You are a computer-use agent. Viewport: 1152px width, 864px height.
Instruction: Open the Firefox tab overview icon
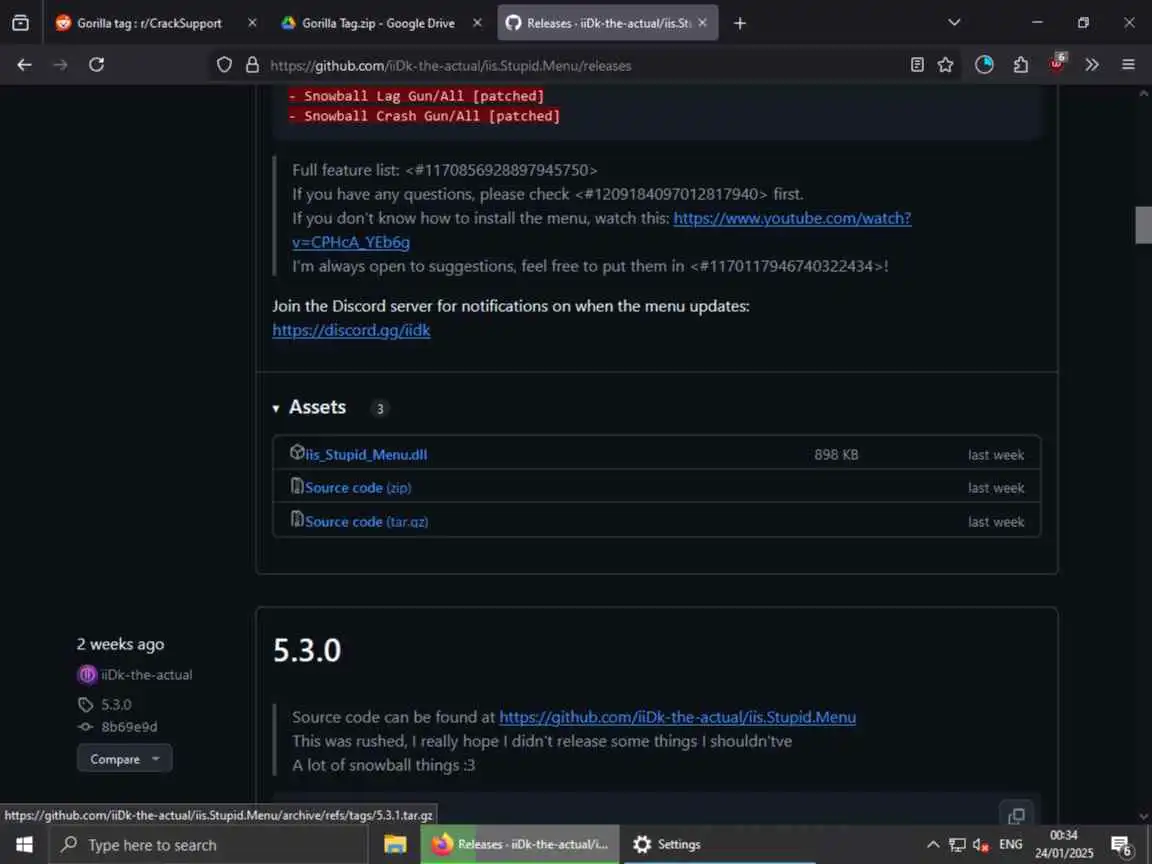[21, 23]
